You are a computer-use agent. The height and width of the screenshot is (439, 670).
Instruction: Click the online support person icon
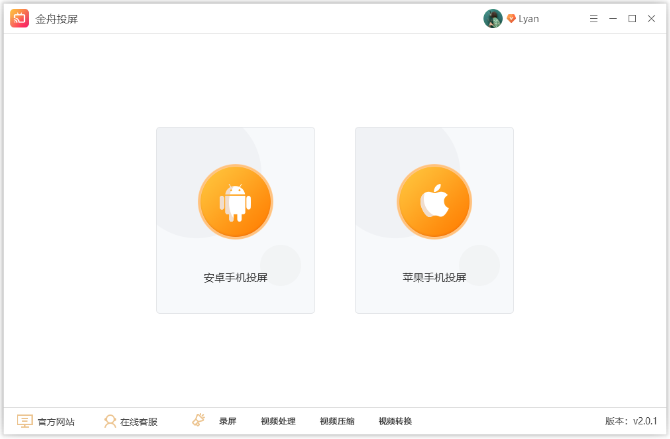click(110, 421)
